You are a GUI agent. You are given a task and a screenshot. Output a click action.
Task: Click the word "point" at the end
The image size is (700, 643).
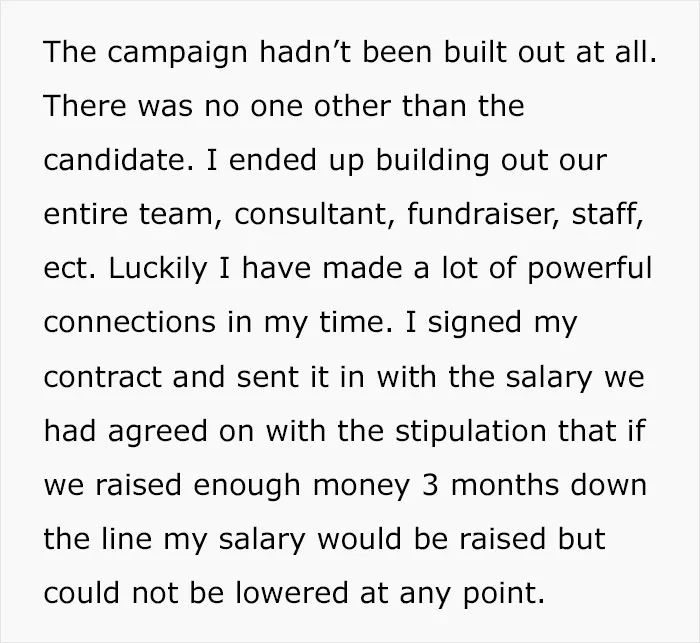(x=504, y=594)
